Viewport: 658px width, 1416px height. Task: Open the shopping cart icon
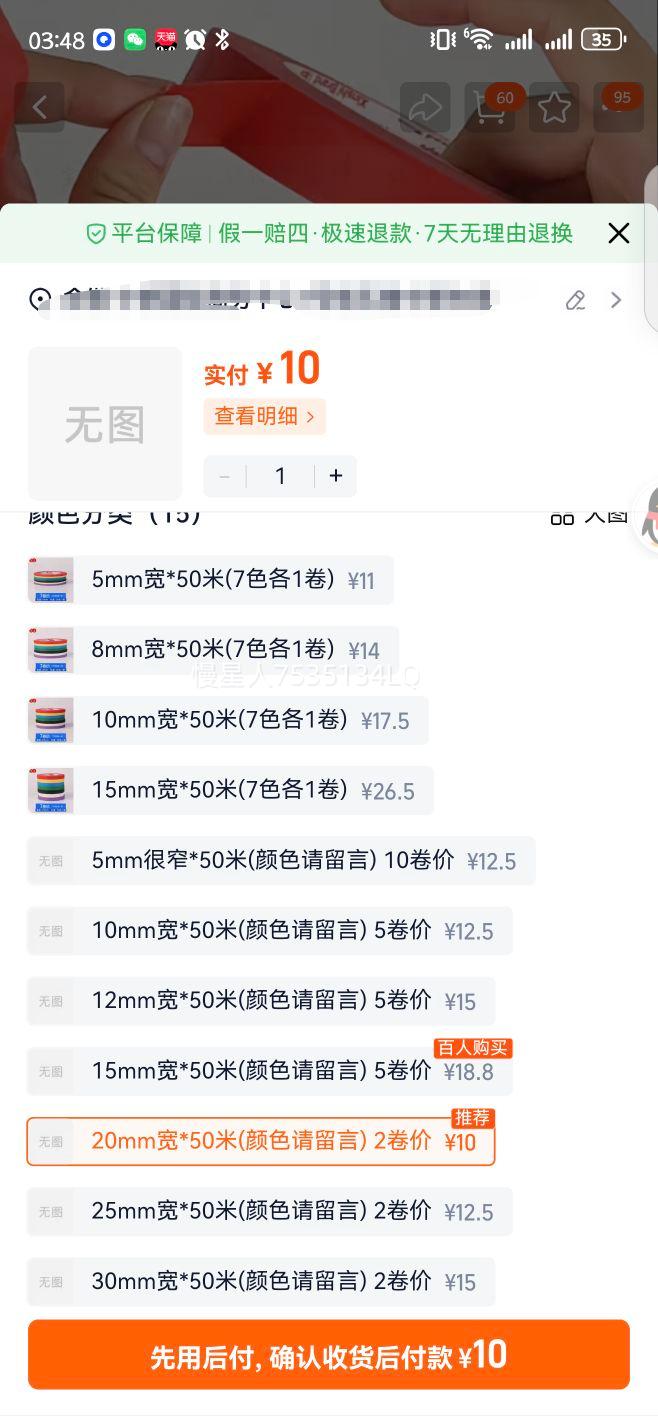(x=489, y=107)
